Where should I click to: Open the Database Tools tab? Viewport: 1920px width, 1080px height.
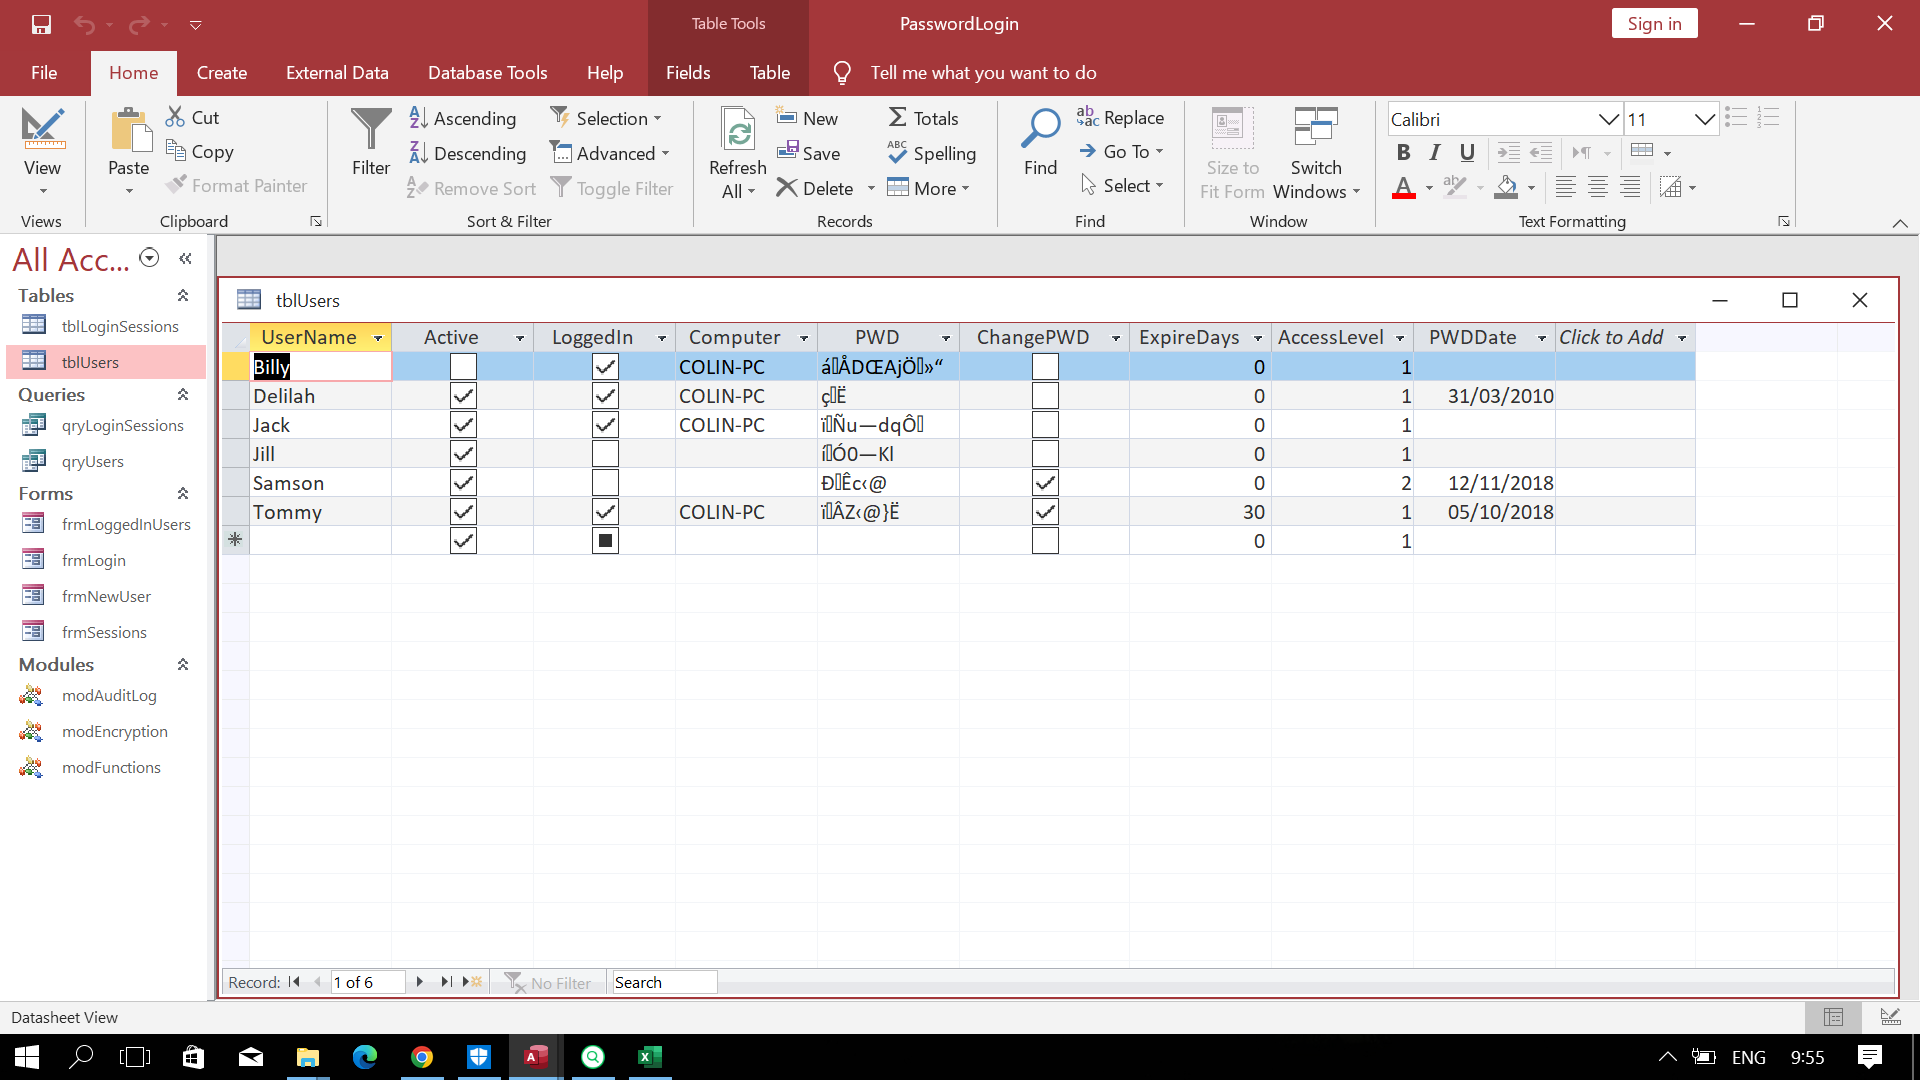[x=487, y=73]
